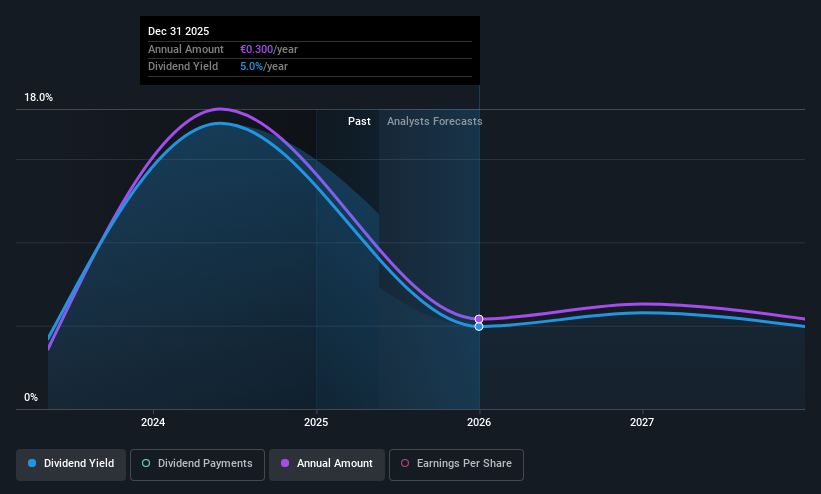Select the blue data point at 2026
This screenshot has height=494, width=821.
pyautogui.click(x=479, y=326)
